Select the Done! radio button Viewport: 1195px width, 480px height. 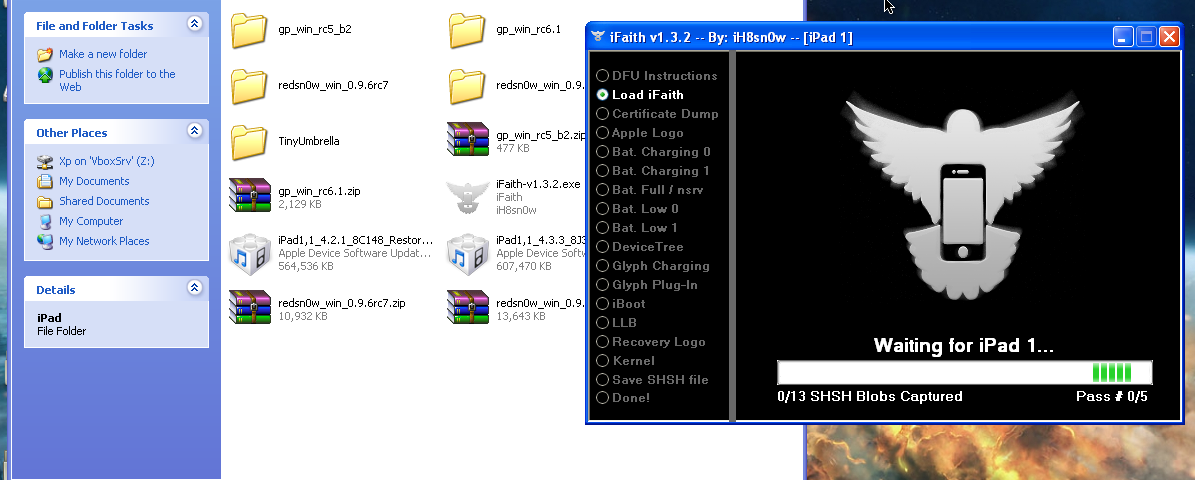pyautogui.click(x=602, y=398)
